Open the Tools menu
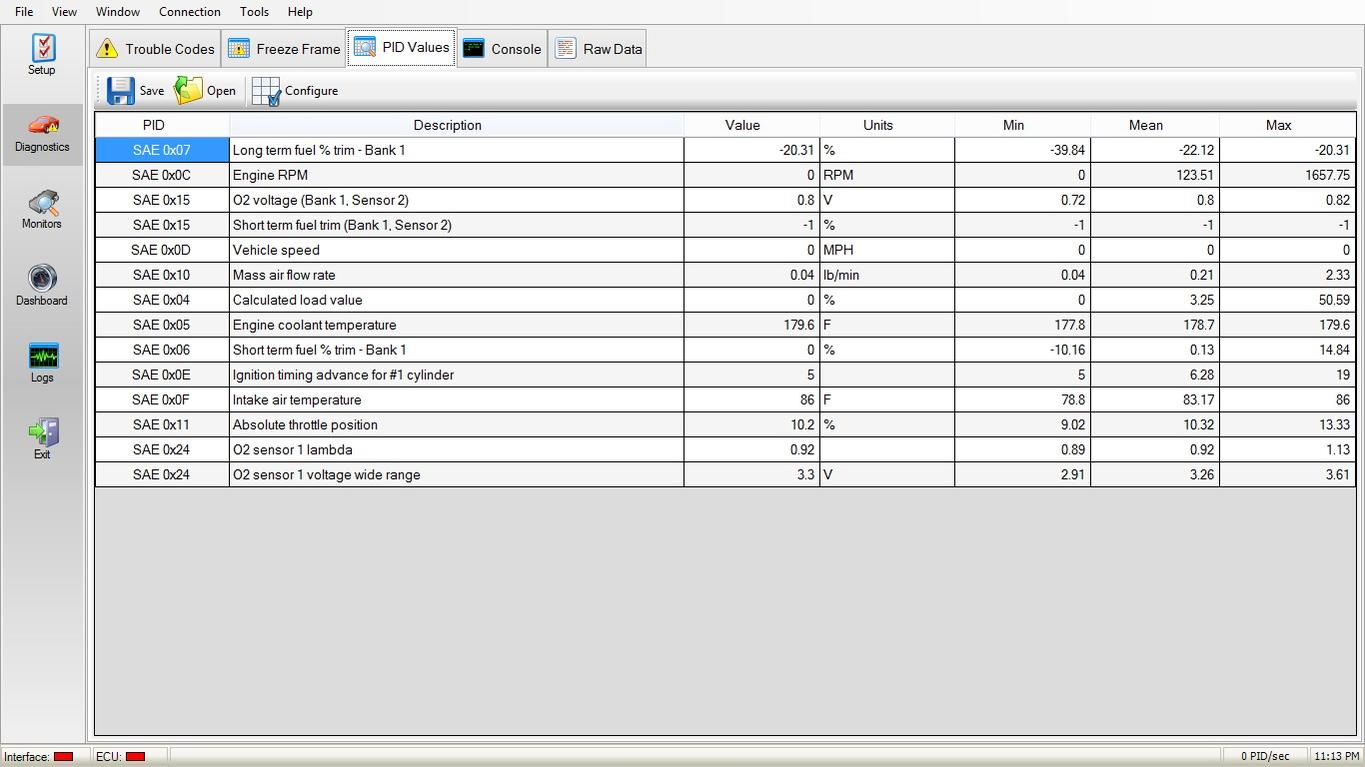The width and height of the screenshot is (1365, 767). point(254,12)
